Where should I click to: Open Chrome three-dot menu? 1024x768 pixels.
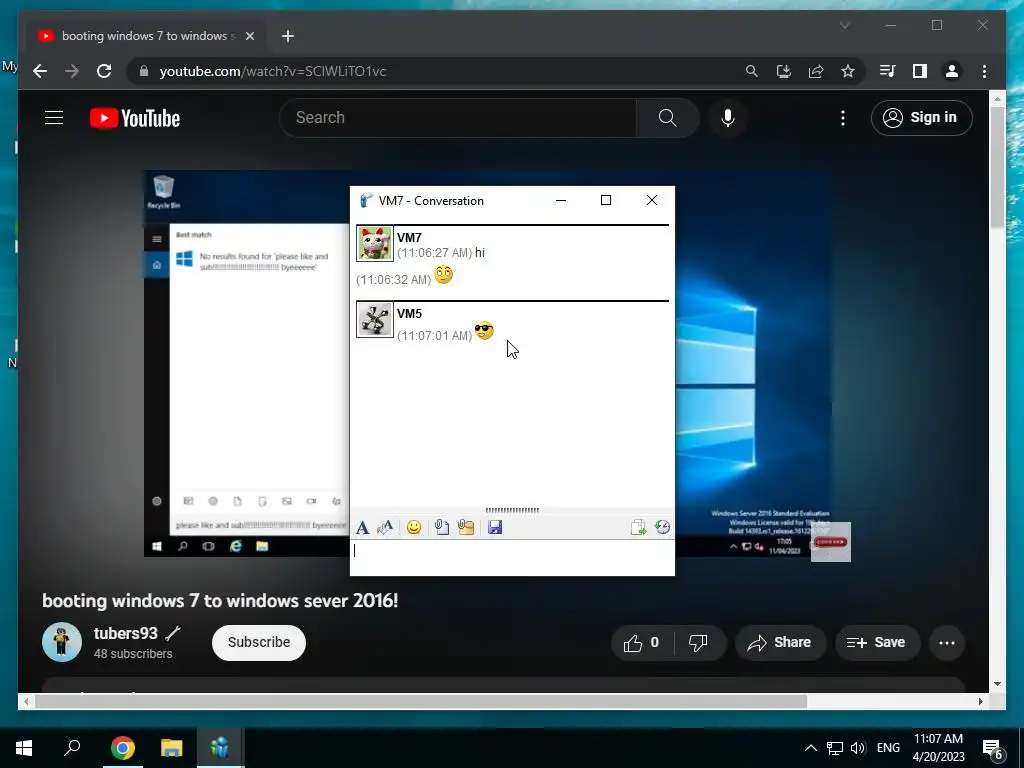tap(984, 71)
